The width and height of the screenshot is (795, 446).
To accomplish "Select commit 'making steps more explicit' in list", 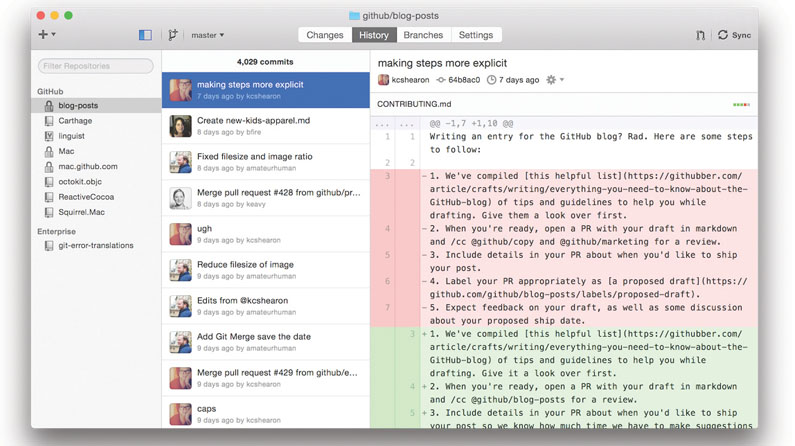I will pyautogui.click(x=266, y=90).
